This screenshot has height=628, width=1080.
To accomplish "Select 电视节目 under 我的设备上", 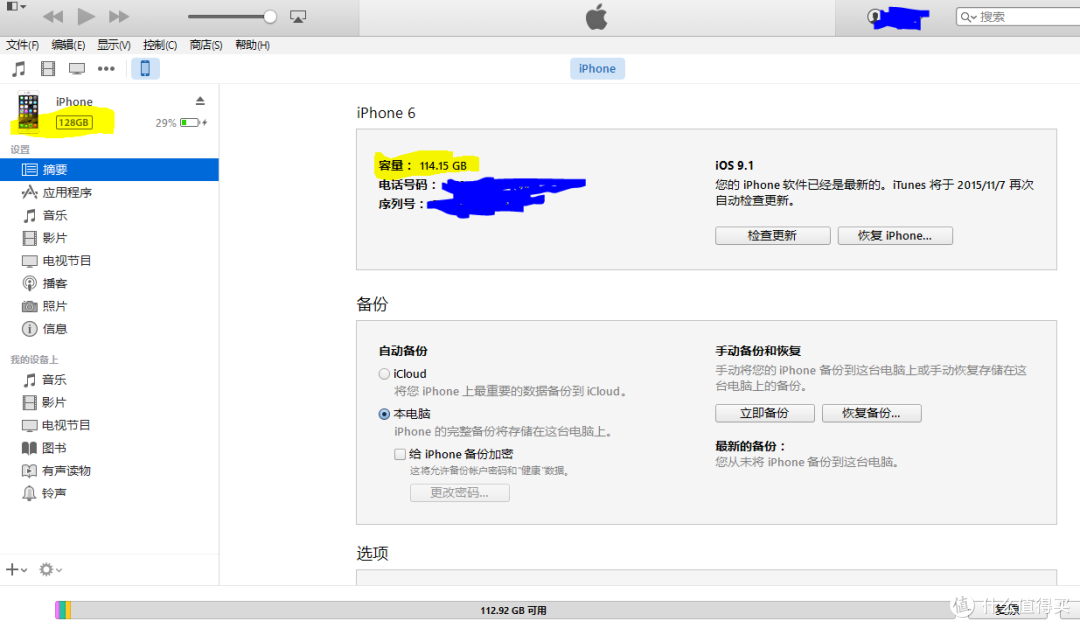I will click(x=110, y=425).
